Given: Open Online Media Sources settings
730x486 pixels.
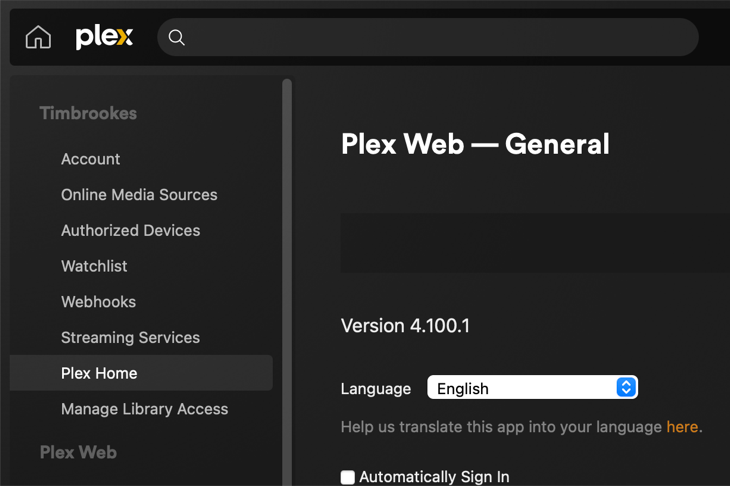Looking at the screenshot, I should [139, 195].
